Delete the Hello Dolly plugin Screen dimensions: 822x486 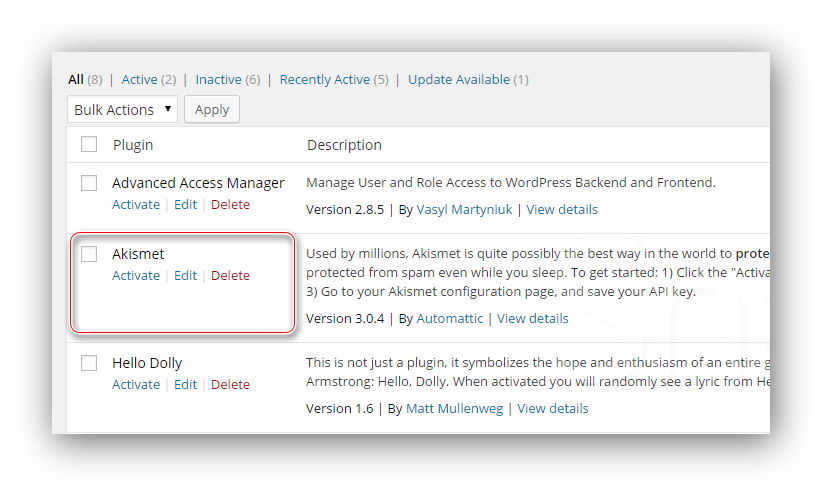tap(230, 384)
